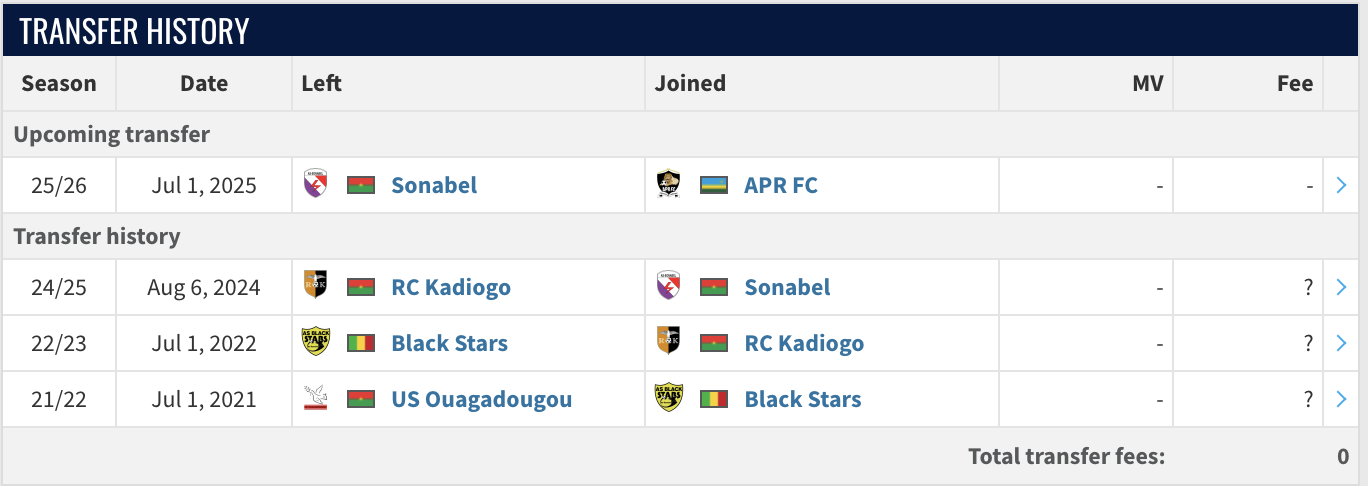This screenshot has height=486, width=1368.
Task: Click the APR FC club crest
Action: point(668,184)
